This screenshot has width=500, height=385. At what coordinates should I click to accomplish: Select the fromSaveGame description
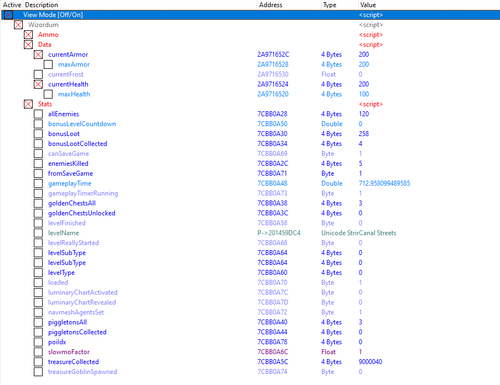pyautogui.click(x=70, y=174)
